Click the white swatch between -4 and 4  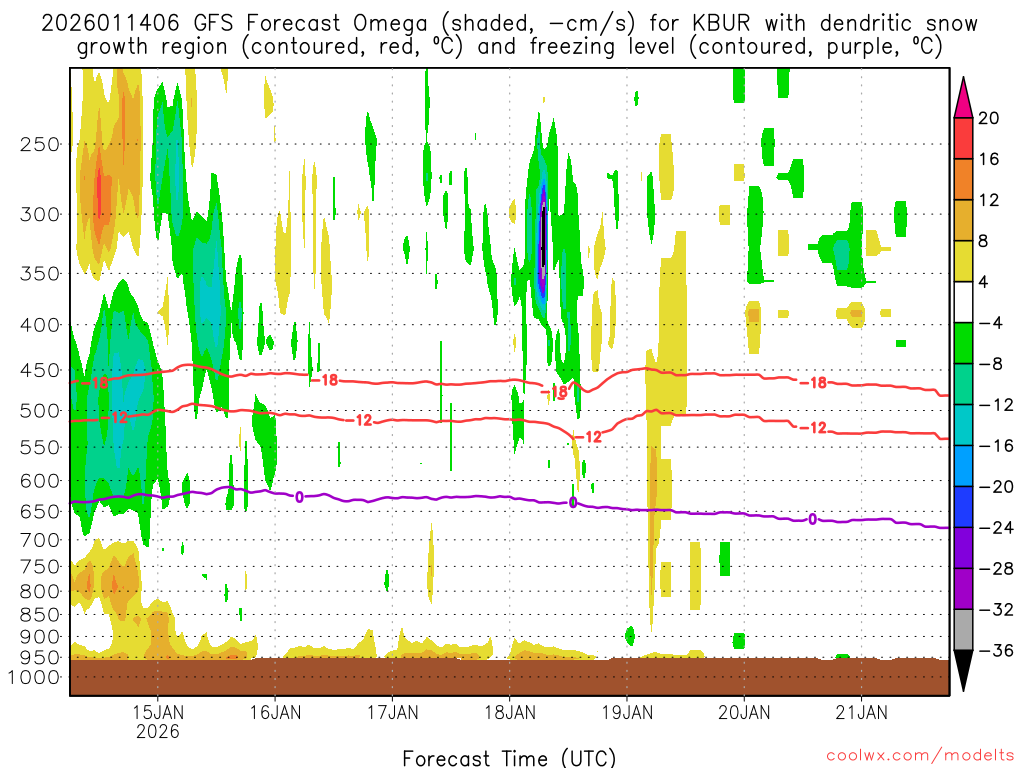(963, 302)
